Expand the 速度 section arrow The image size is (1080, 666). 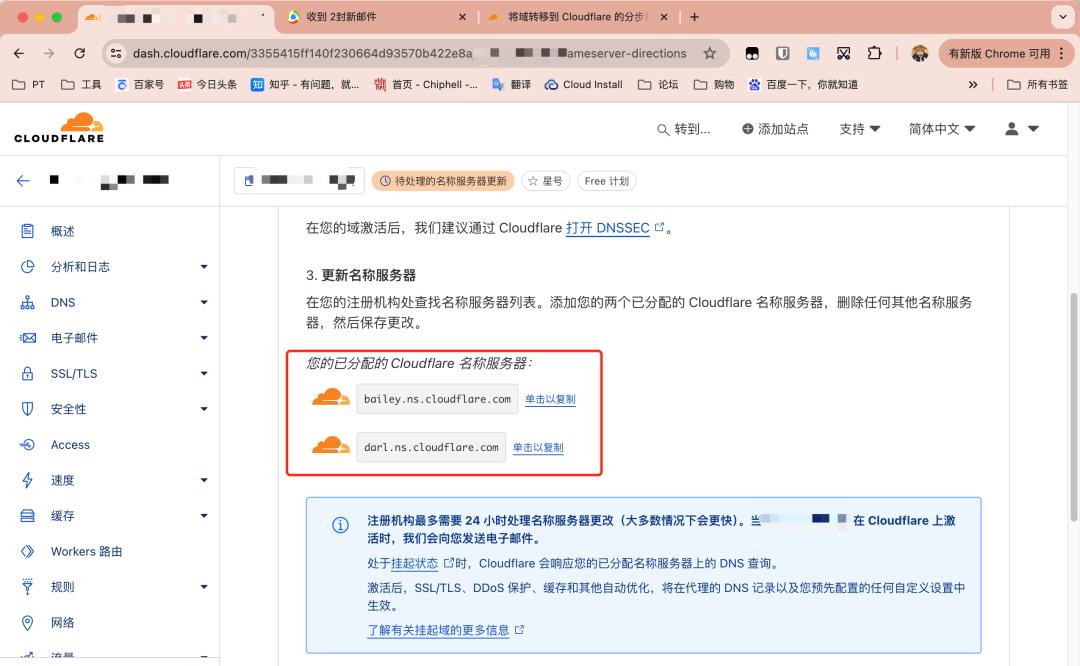[x=204, y=480]
